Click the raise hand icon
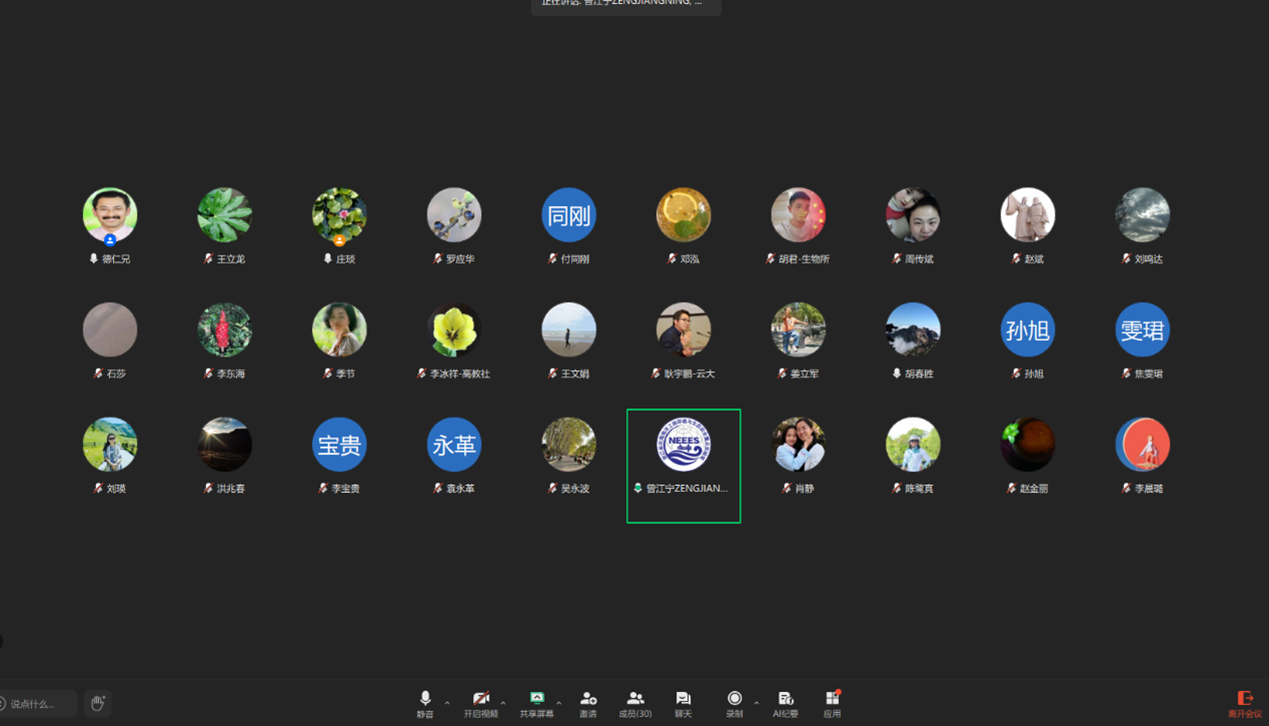The image size is (1269, 726). coord(97,703)
